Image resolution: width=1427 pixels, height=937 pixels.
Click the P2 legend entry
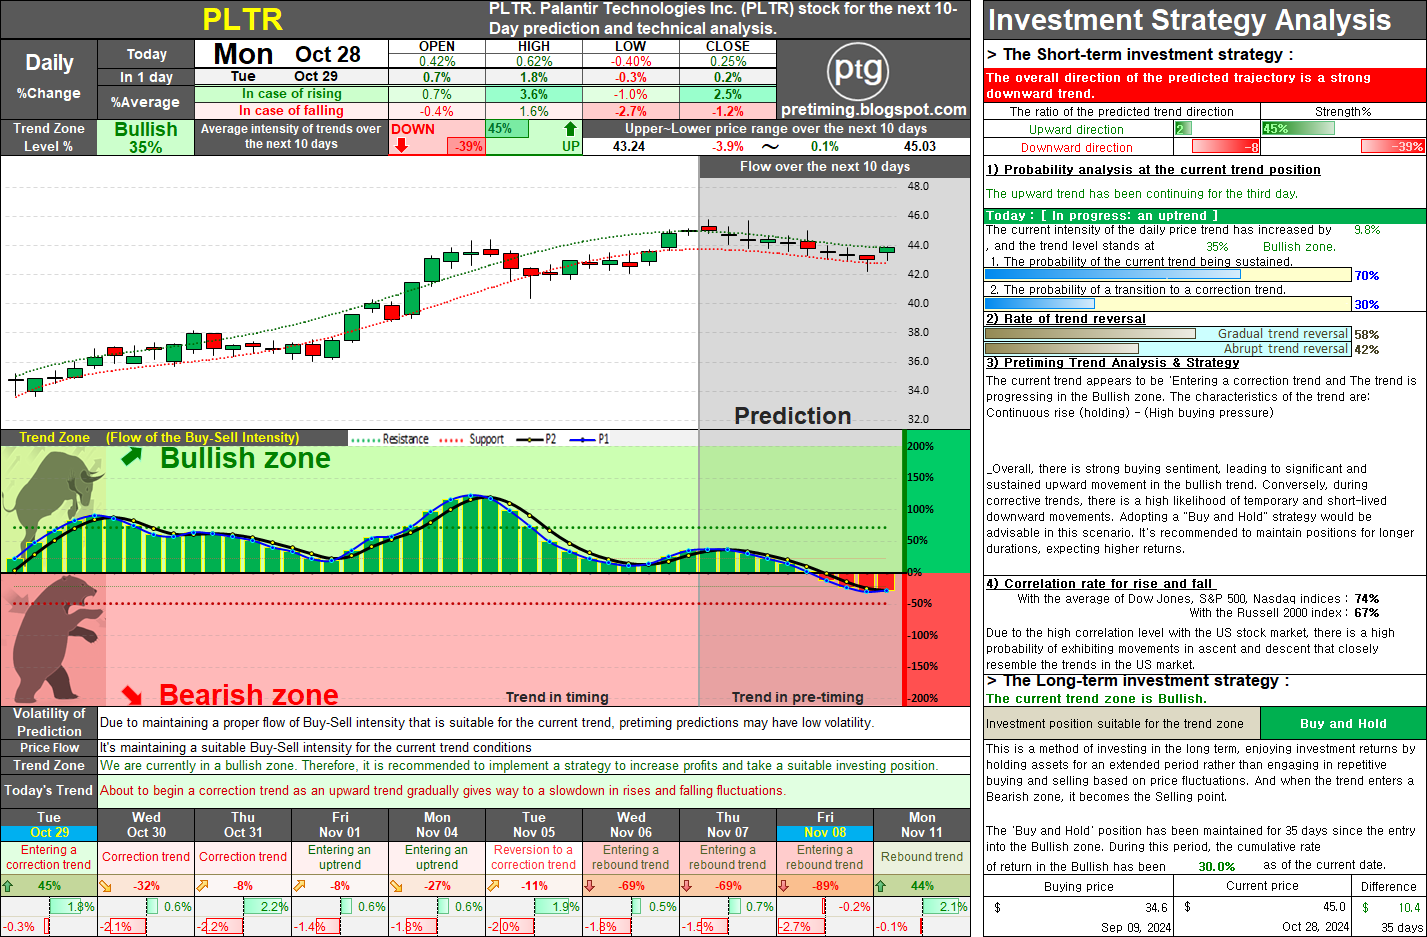tap(536, 439)
